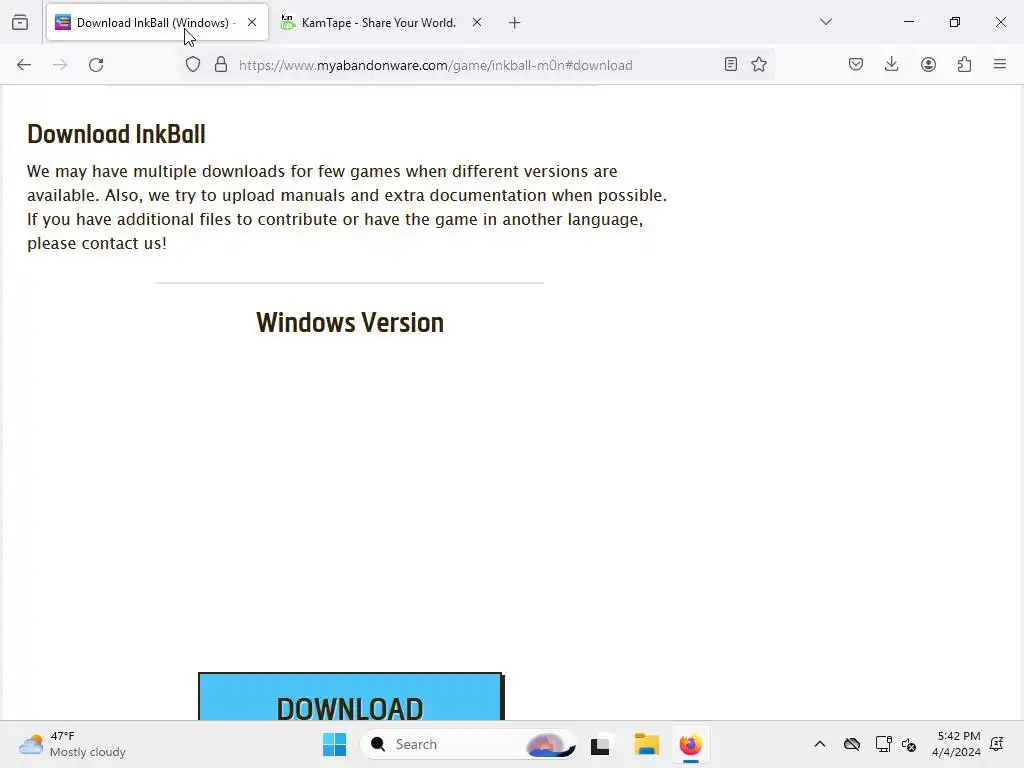Viewport: 1024px width, 768px height.
Task: Open Firefox account menu
Action: (928, 64)
